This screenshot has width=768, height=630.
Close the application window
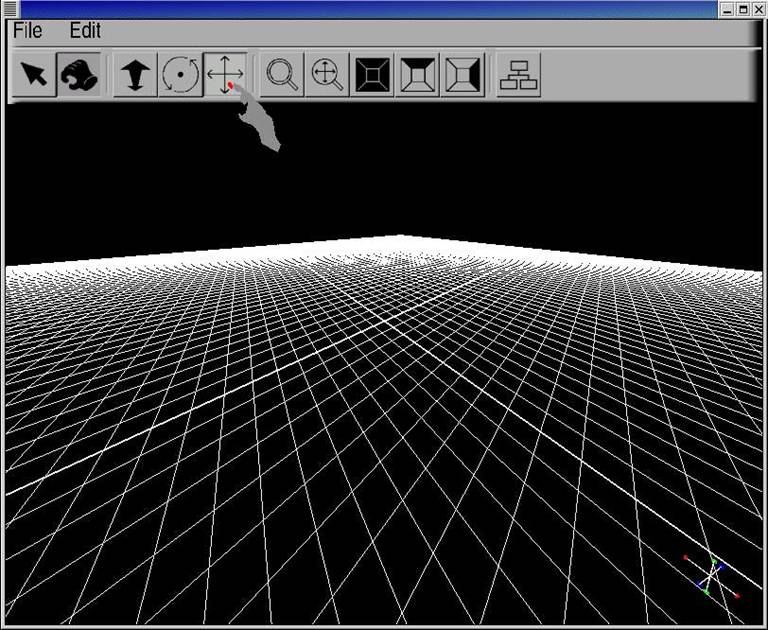click(x=758, y=9)
